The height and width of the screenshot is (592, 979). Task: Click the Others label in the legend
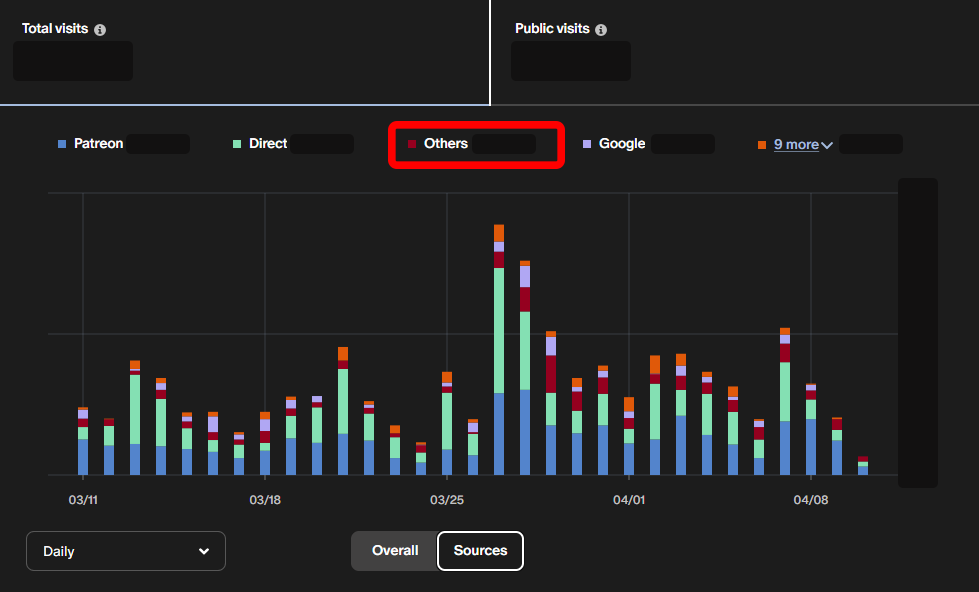446,144
